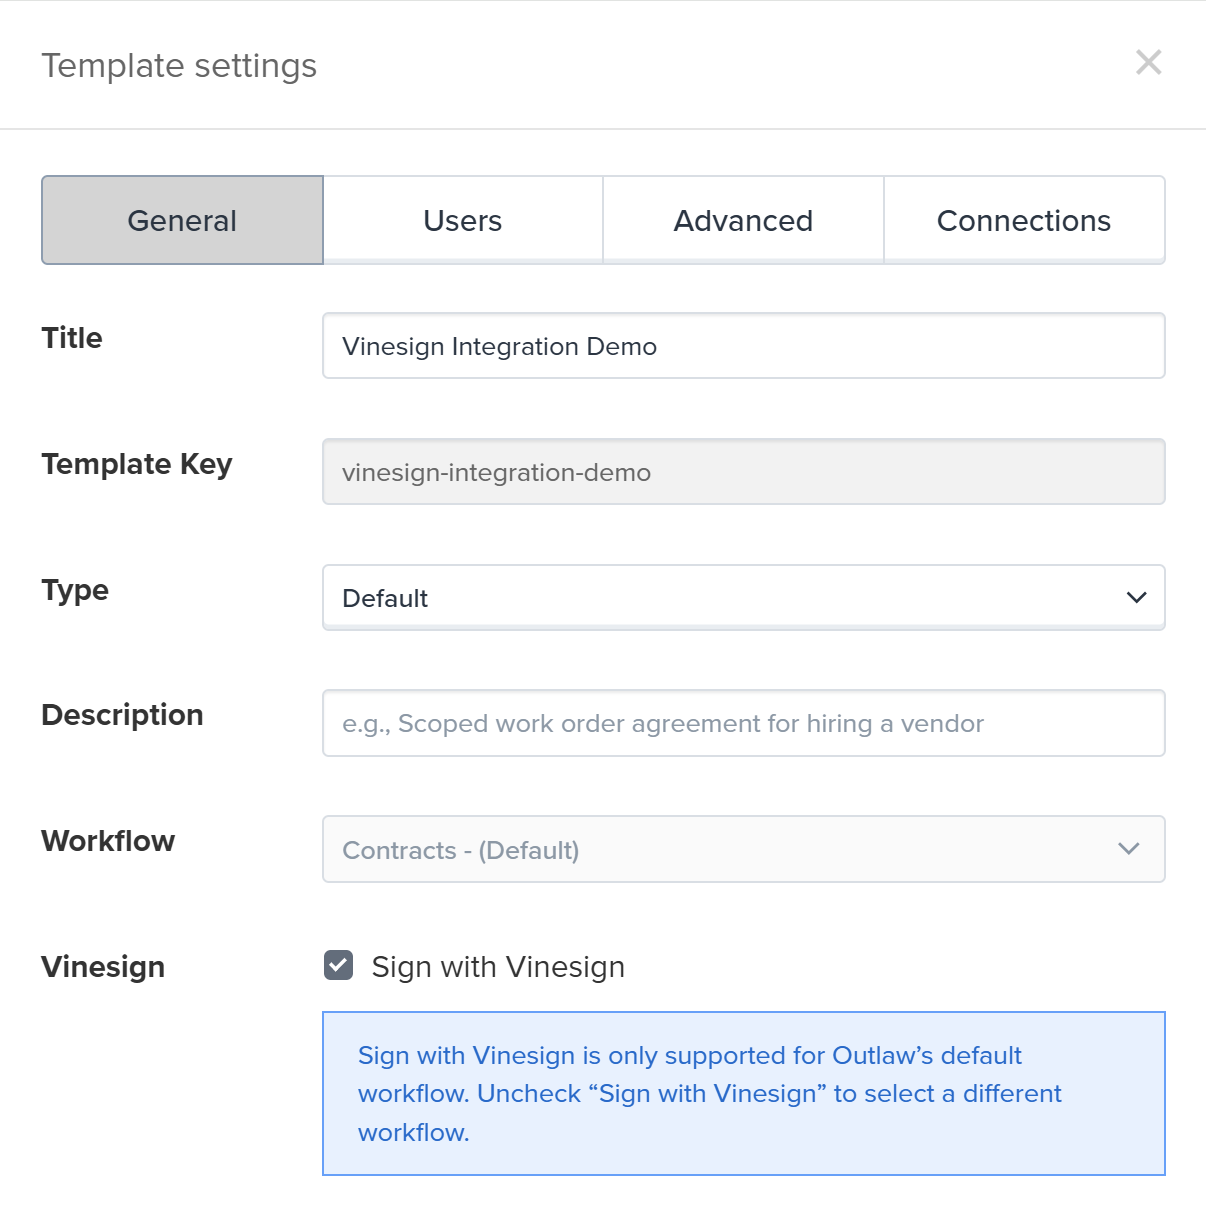The height and width of the screenshot is (1213, 1206).
Task: Switch to the General tab
Action: [182, 220]
